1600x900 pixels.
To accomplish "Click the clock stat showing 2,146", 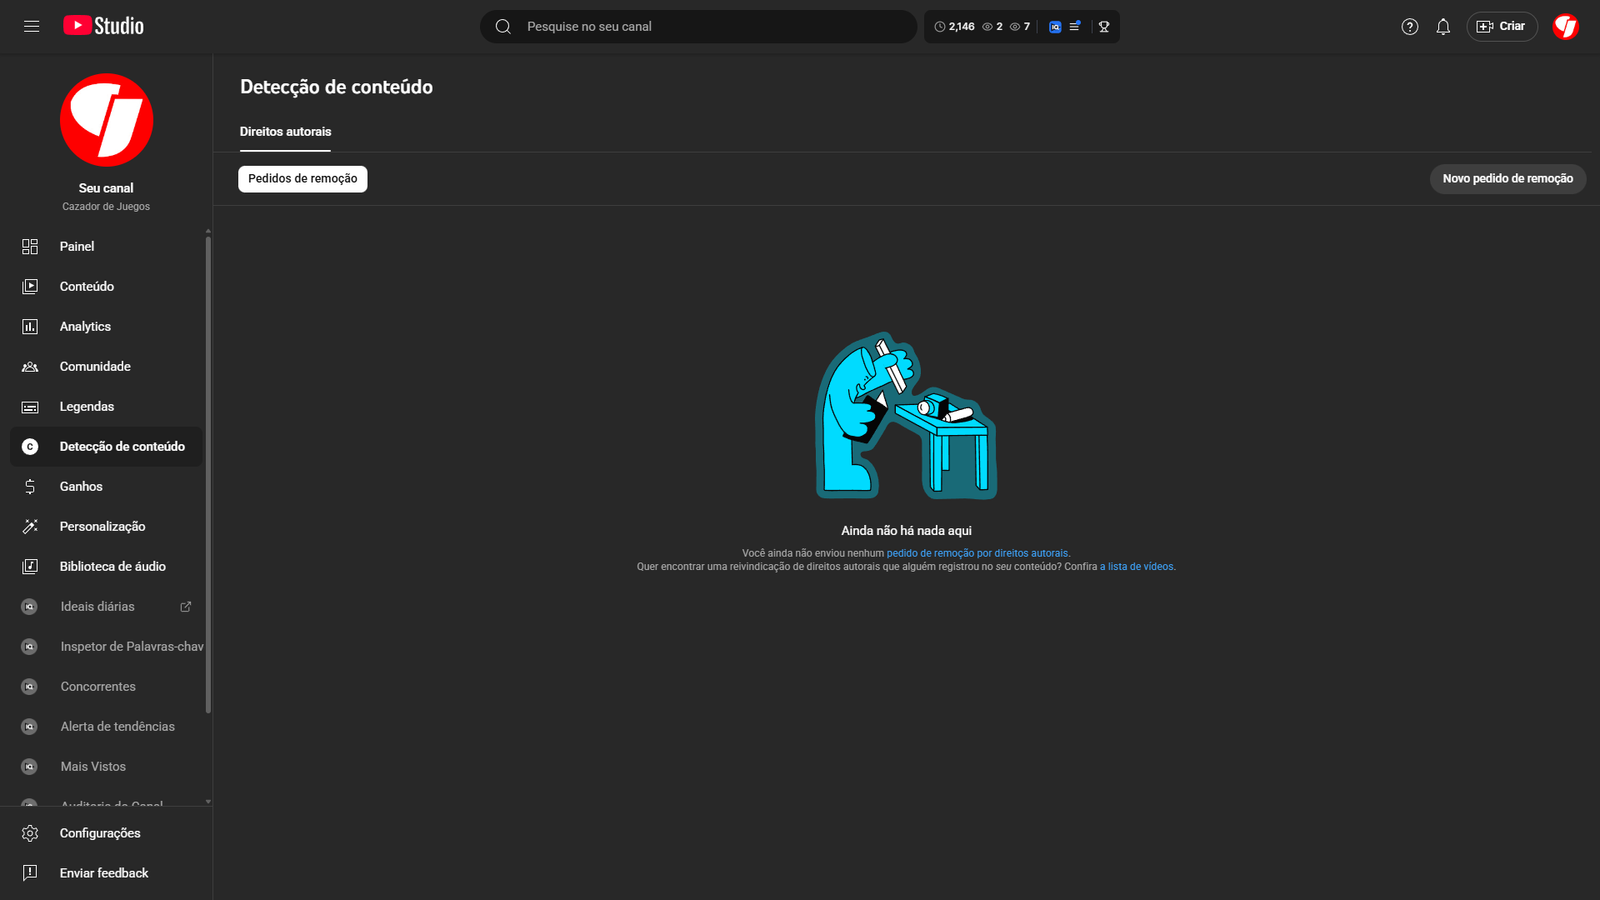I will coord(954,27).
